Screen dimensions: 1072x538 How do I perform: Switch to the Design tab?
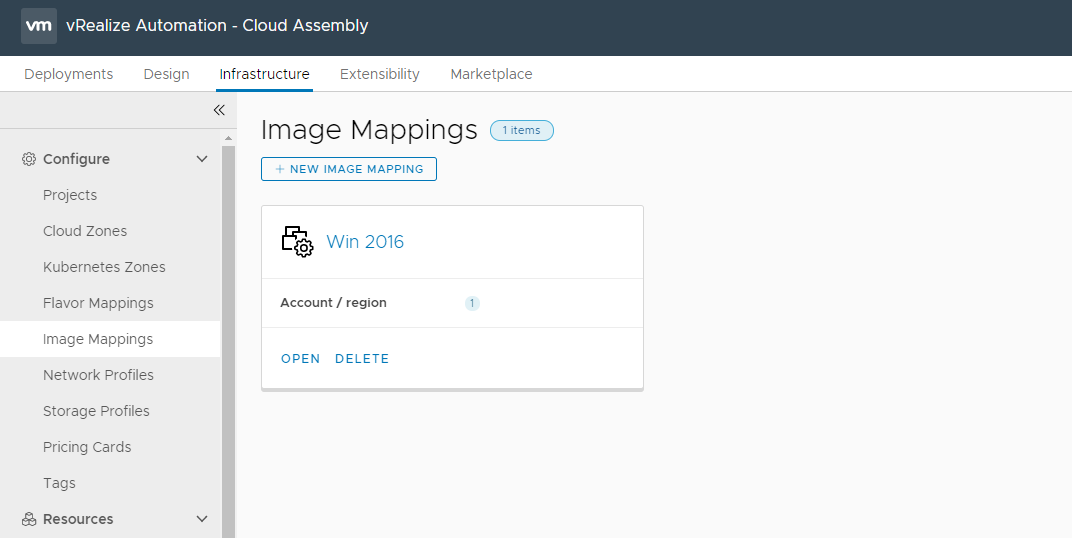[166, 74]
